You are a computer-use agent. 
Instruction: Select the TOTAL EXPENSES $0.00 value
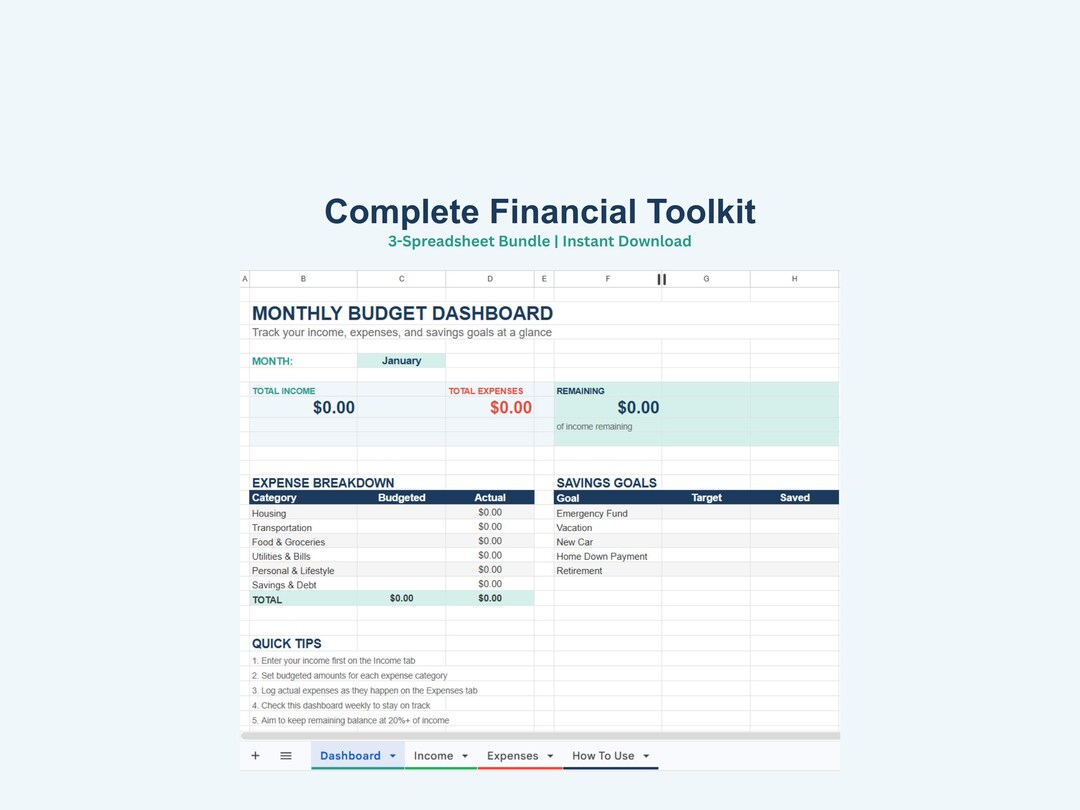511,408
